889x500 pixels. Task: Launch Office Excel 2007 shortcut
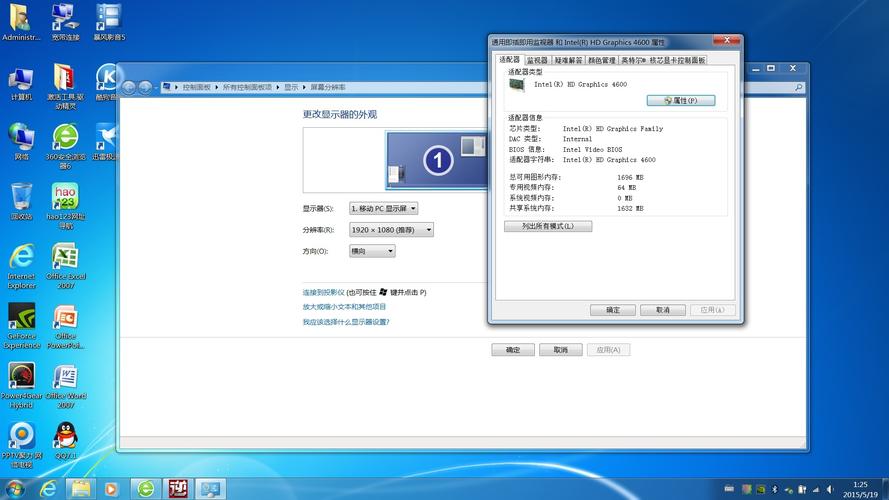pos(65,266)
